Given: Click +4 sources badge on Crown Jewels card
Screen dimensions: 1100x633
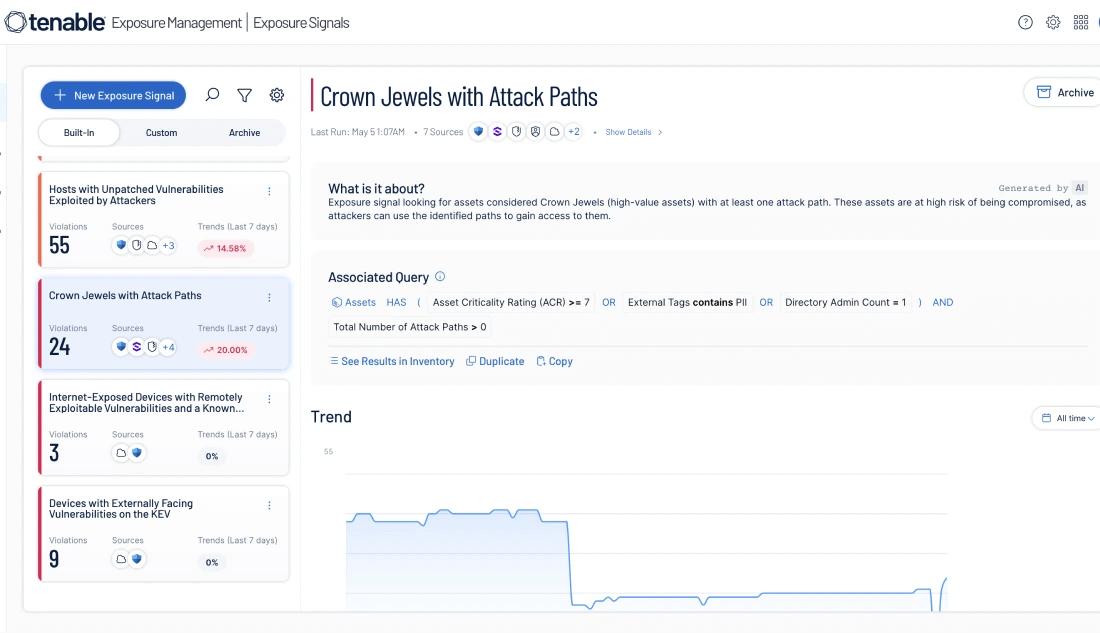Looking at the screenshot, I should tap(168, 347).
